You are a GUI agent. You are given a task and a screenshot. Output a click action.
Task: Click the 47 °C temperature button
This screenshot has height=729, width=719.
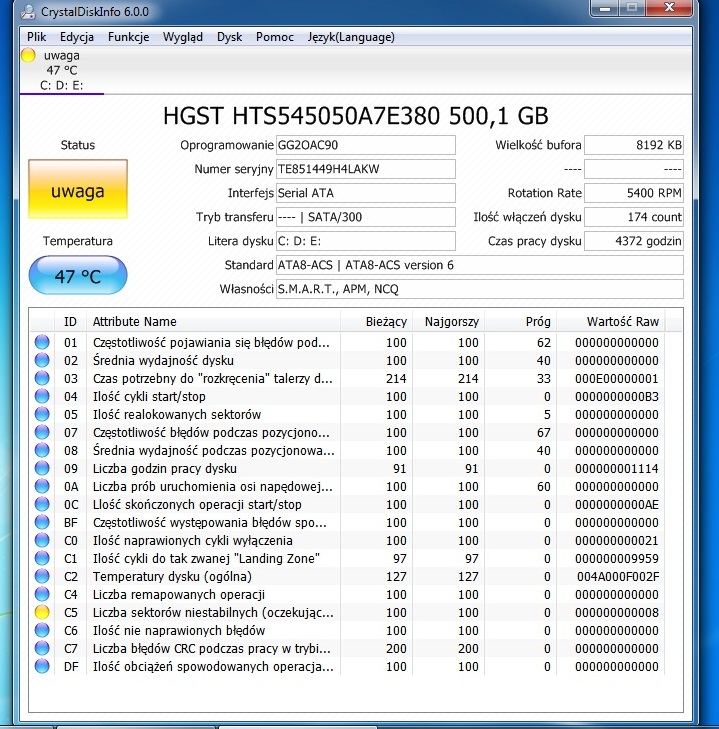[78, 275]
